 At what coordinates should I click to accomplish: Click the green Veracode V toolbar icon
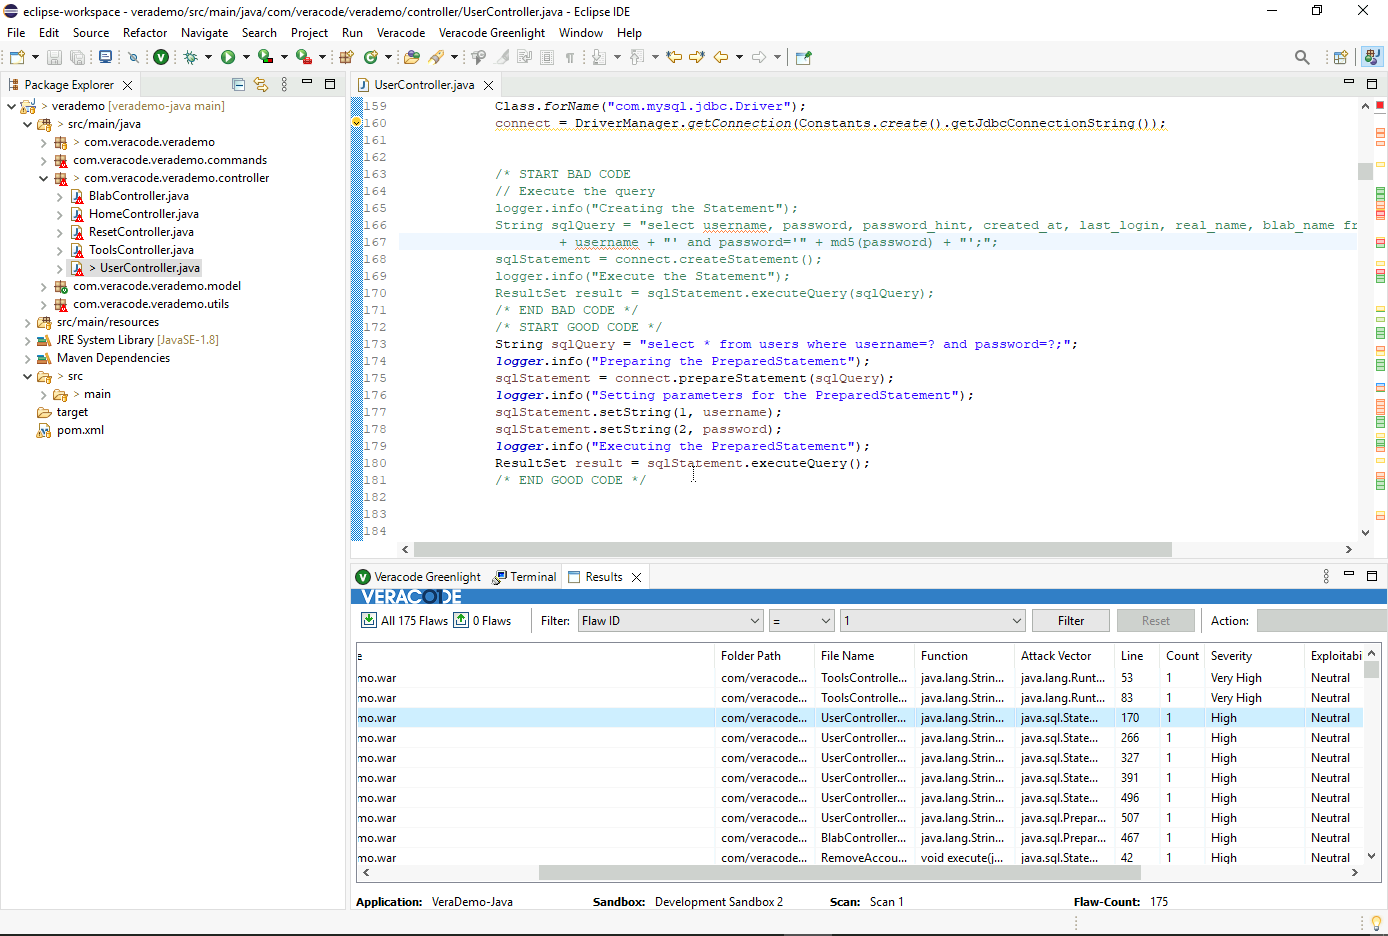(x=161, y=57)
